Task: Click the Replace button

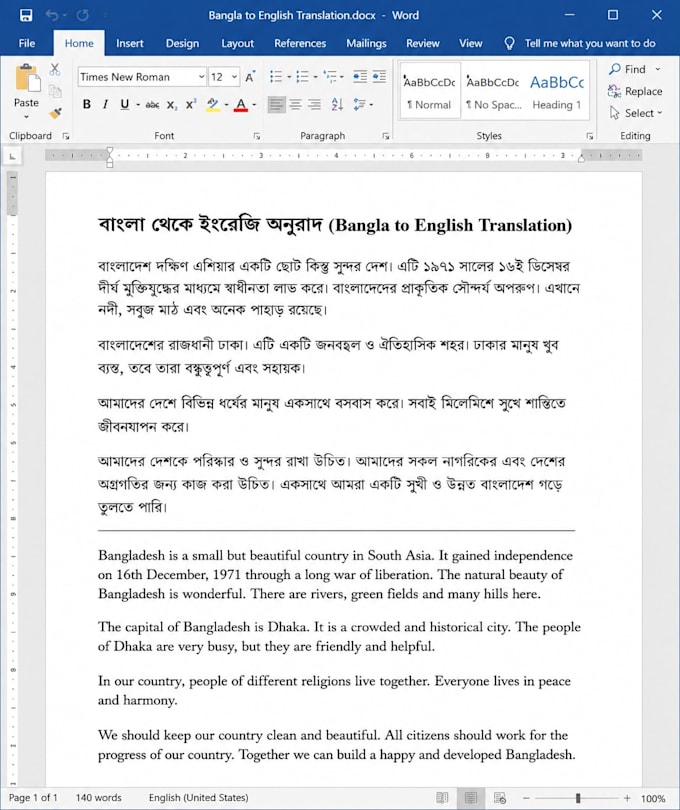Action: tap(635, 91)
